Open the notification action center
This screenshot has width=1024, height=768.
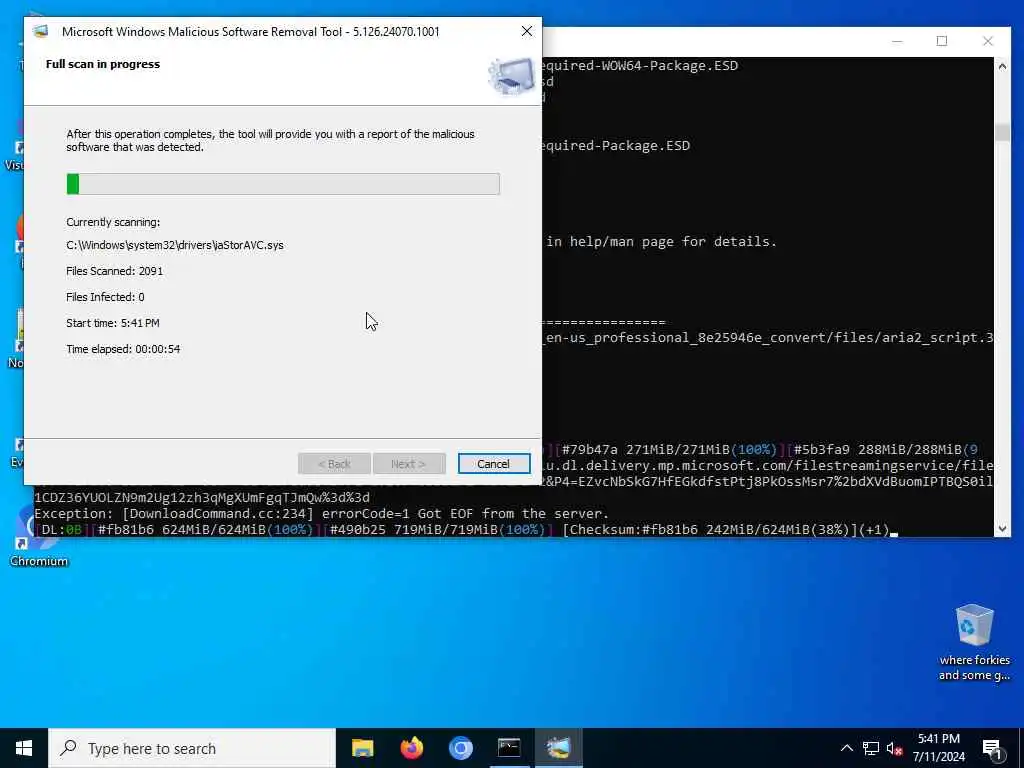coord(992,748)
